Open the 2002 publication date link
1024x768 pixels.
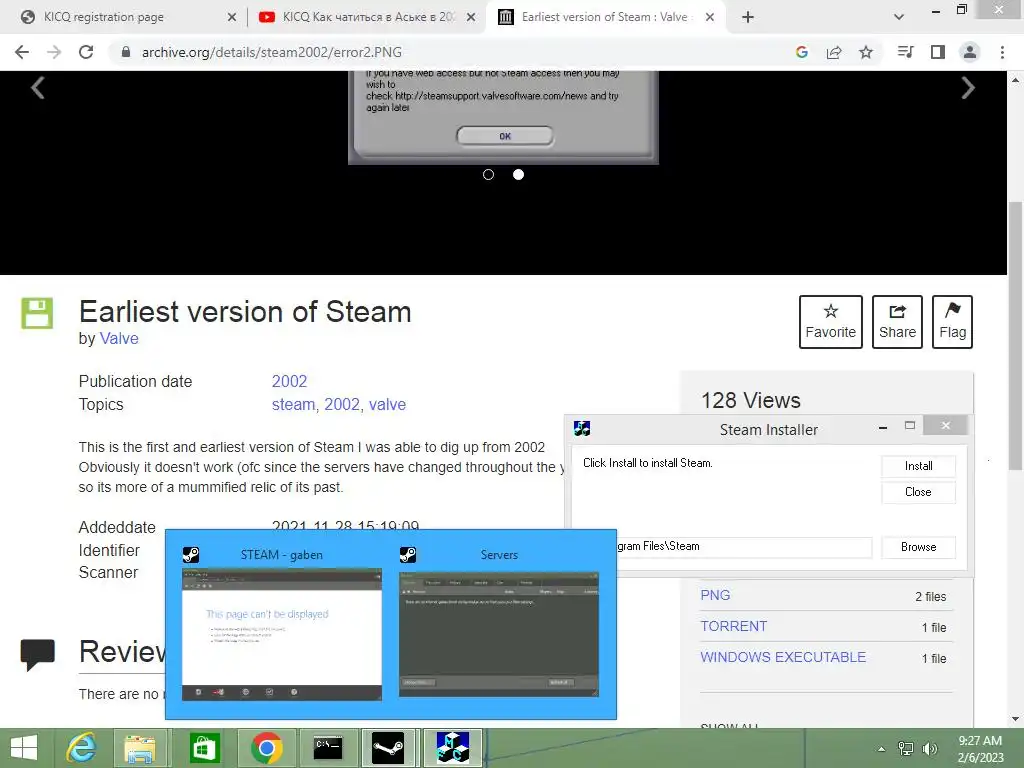(x=289, y=381)
